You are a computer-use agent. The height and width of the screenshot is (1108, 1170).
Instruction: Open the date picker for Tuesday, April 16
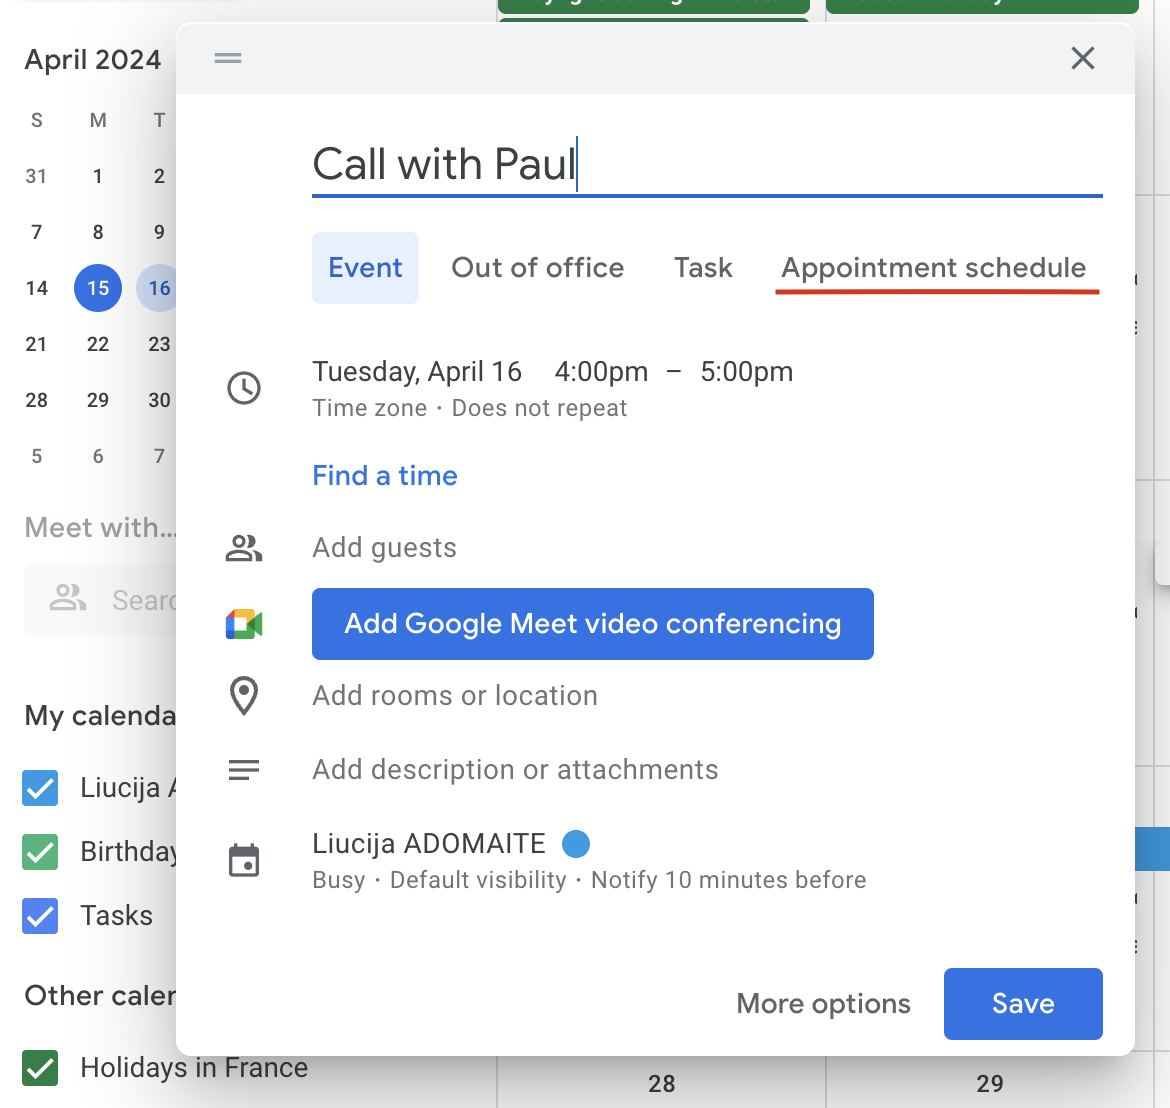pos(417,371)
